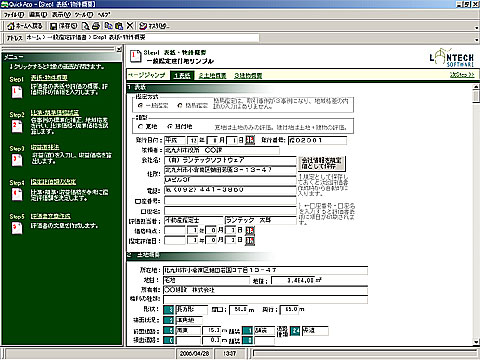Viewport: 480px width, 360px height.
Task: Click the vertical scrollbar up arrow
Action: pos(476,87)
